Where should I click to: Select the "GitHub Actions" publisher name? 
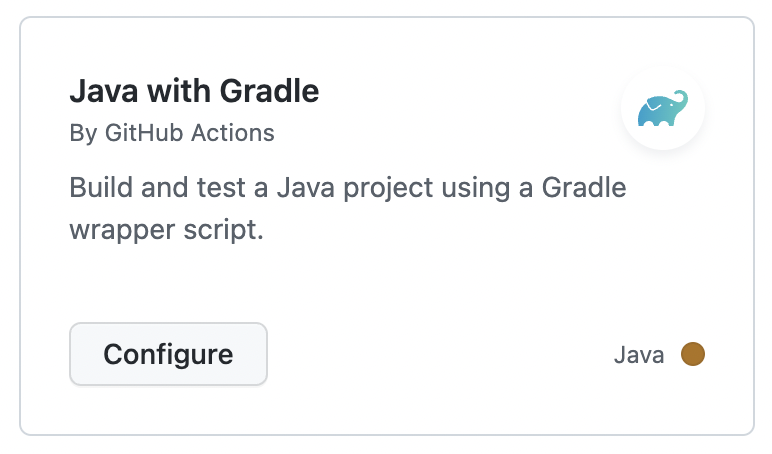pos(189,133)
